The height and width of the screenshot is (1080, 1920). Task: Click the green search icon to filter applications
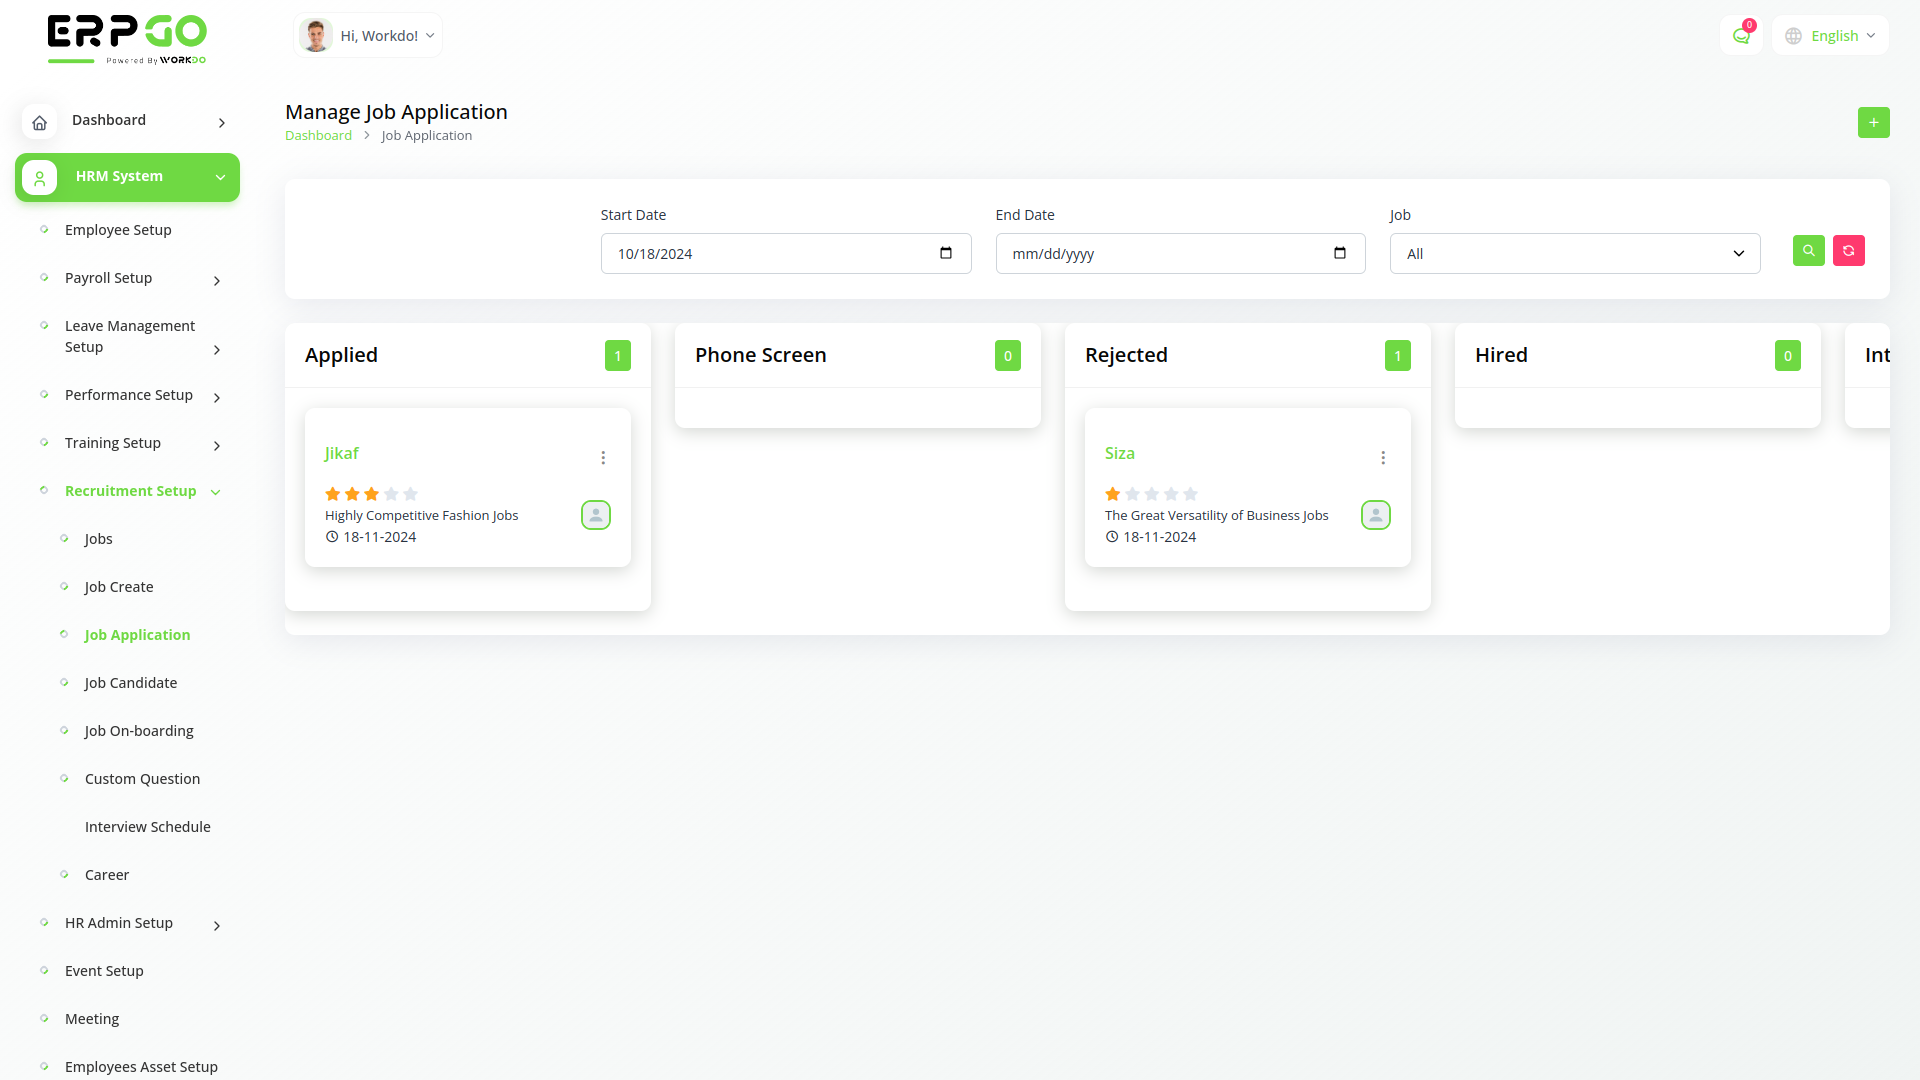pyautogui.click(x=1807, y=251)
